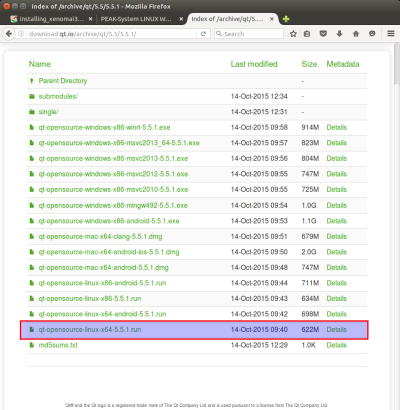Click the 622M size value
Screen dimensions: 400x410
pos(310,329)
